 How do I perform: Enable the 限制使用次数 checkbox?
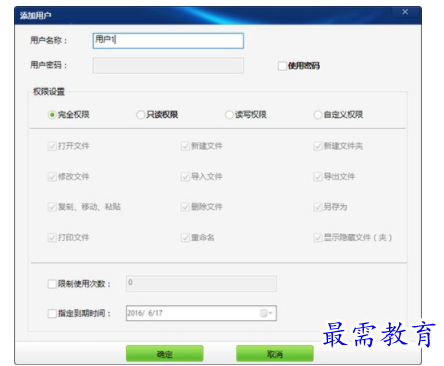point(52,284)
